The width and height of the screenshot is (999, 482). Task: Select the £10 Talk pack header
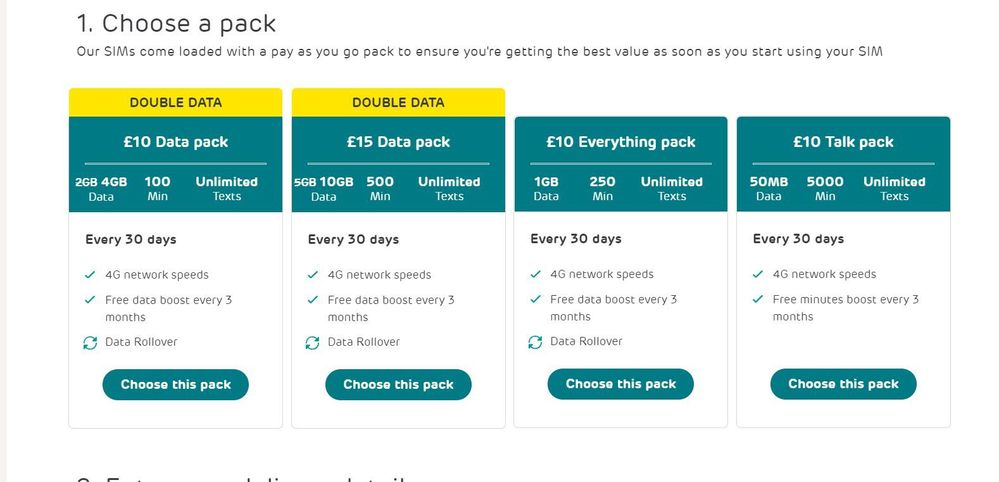[843, 142]
